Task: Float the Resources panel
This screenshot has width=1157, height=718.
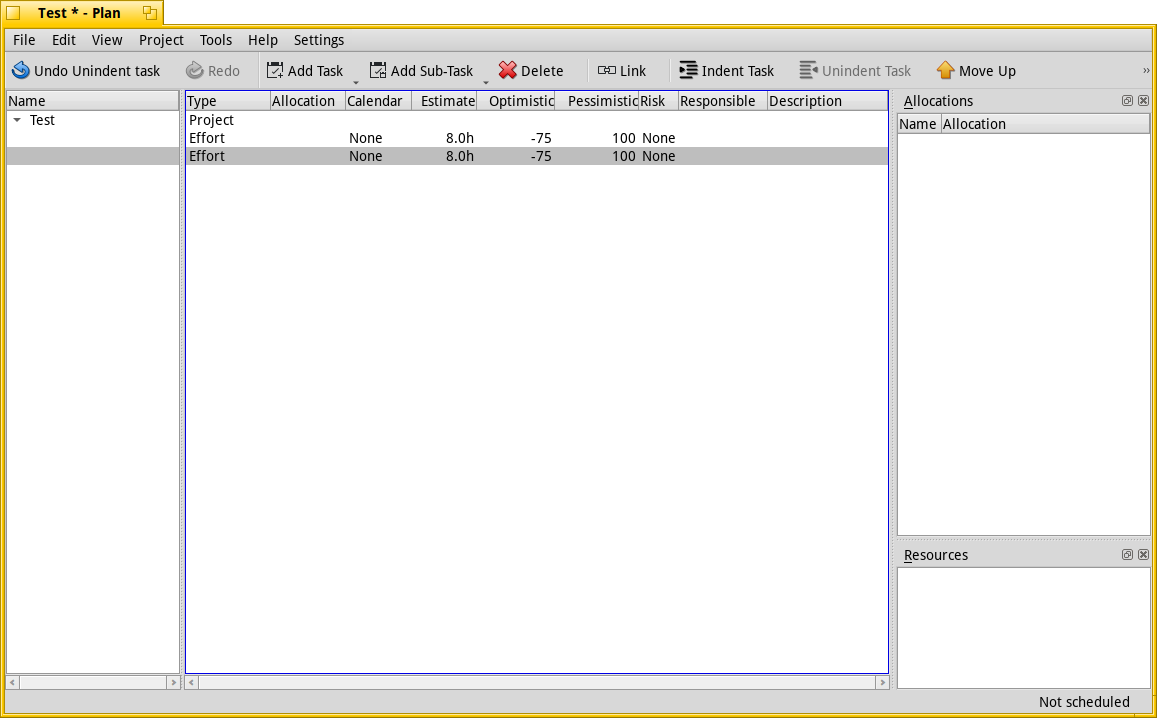Action: coord(1127,554)
